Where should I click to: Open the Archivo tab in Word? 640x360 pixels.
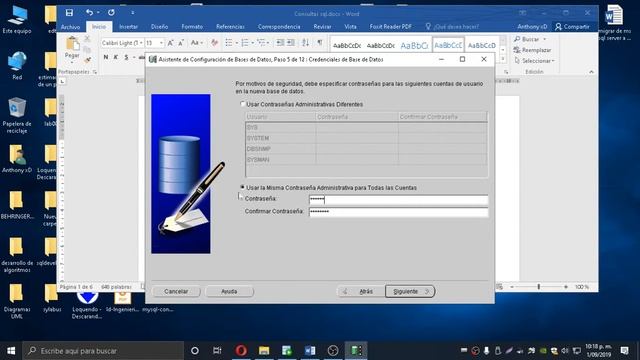[x=71, y=27]
